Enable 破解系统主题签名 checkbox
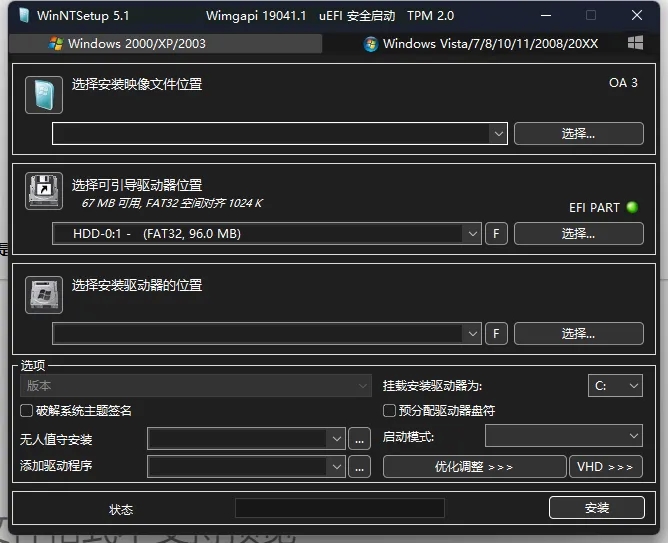 pyautogui.click(x=26, y=411)
